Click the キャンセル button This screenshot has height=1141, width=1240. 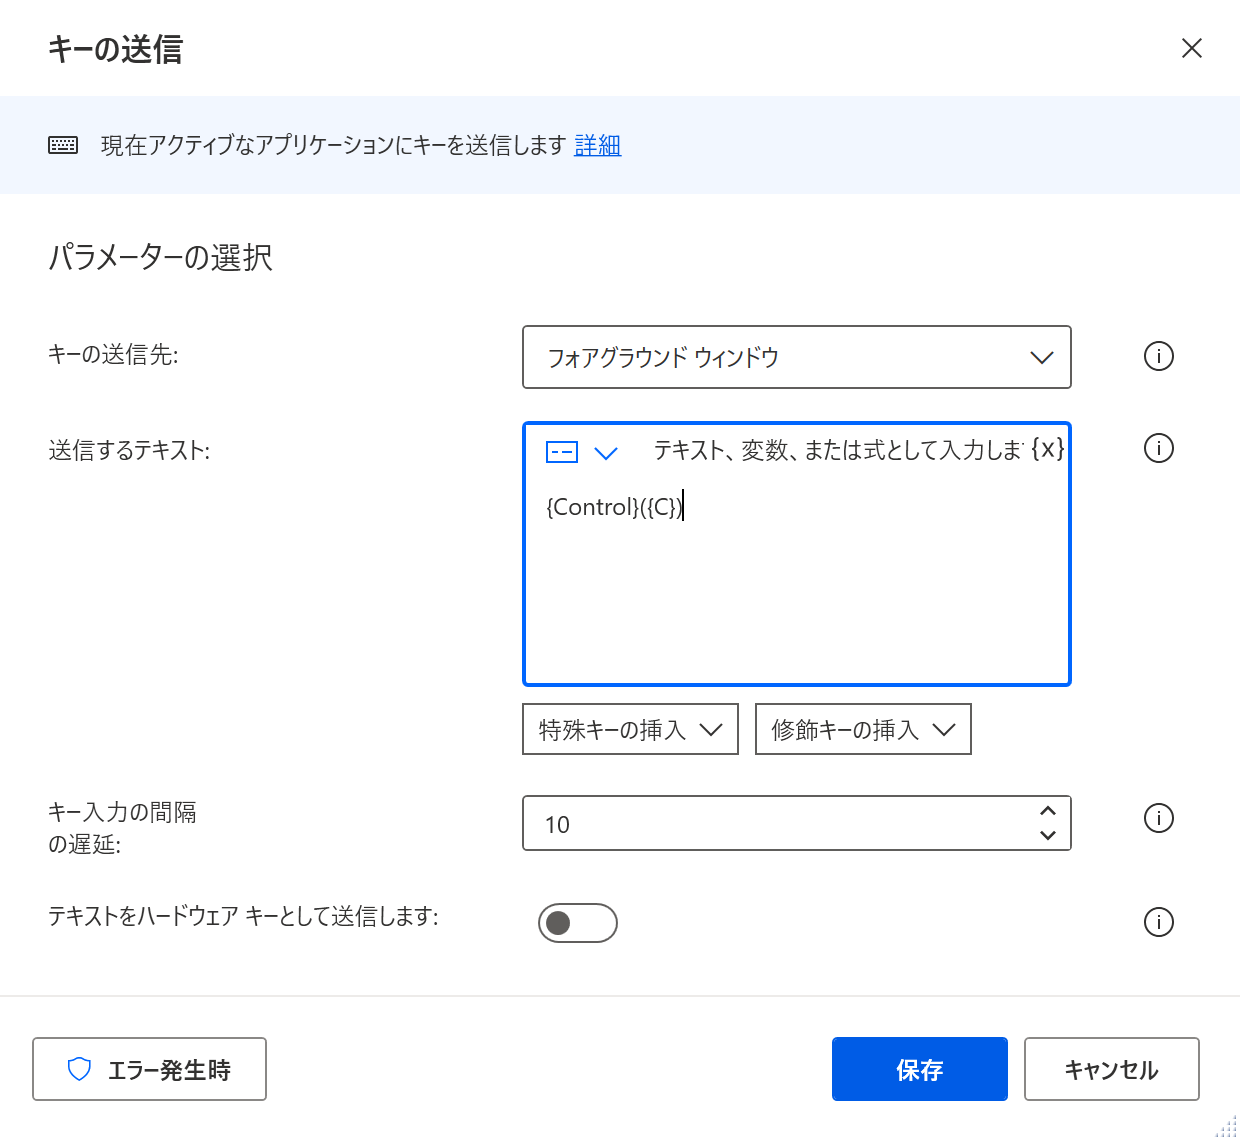pyautogui.click(x=1111, y=1069)
